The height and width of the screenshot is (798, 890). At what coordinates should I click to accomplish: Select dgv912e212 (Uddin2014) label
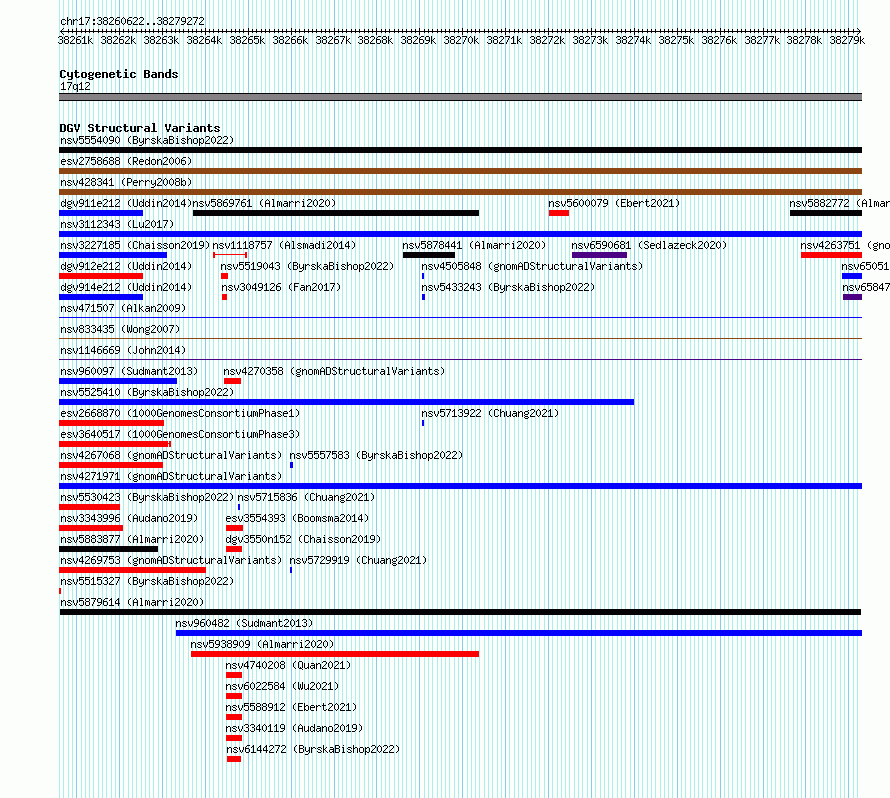(x=126, y=266)
